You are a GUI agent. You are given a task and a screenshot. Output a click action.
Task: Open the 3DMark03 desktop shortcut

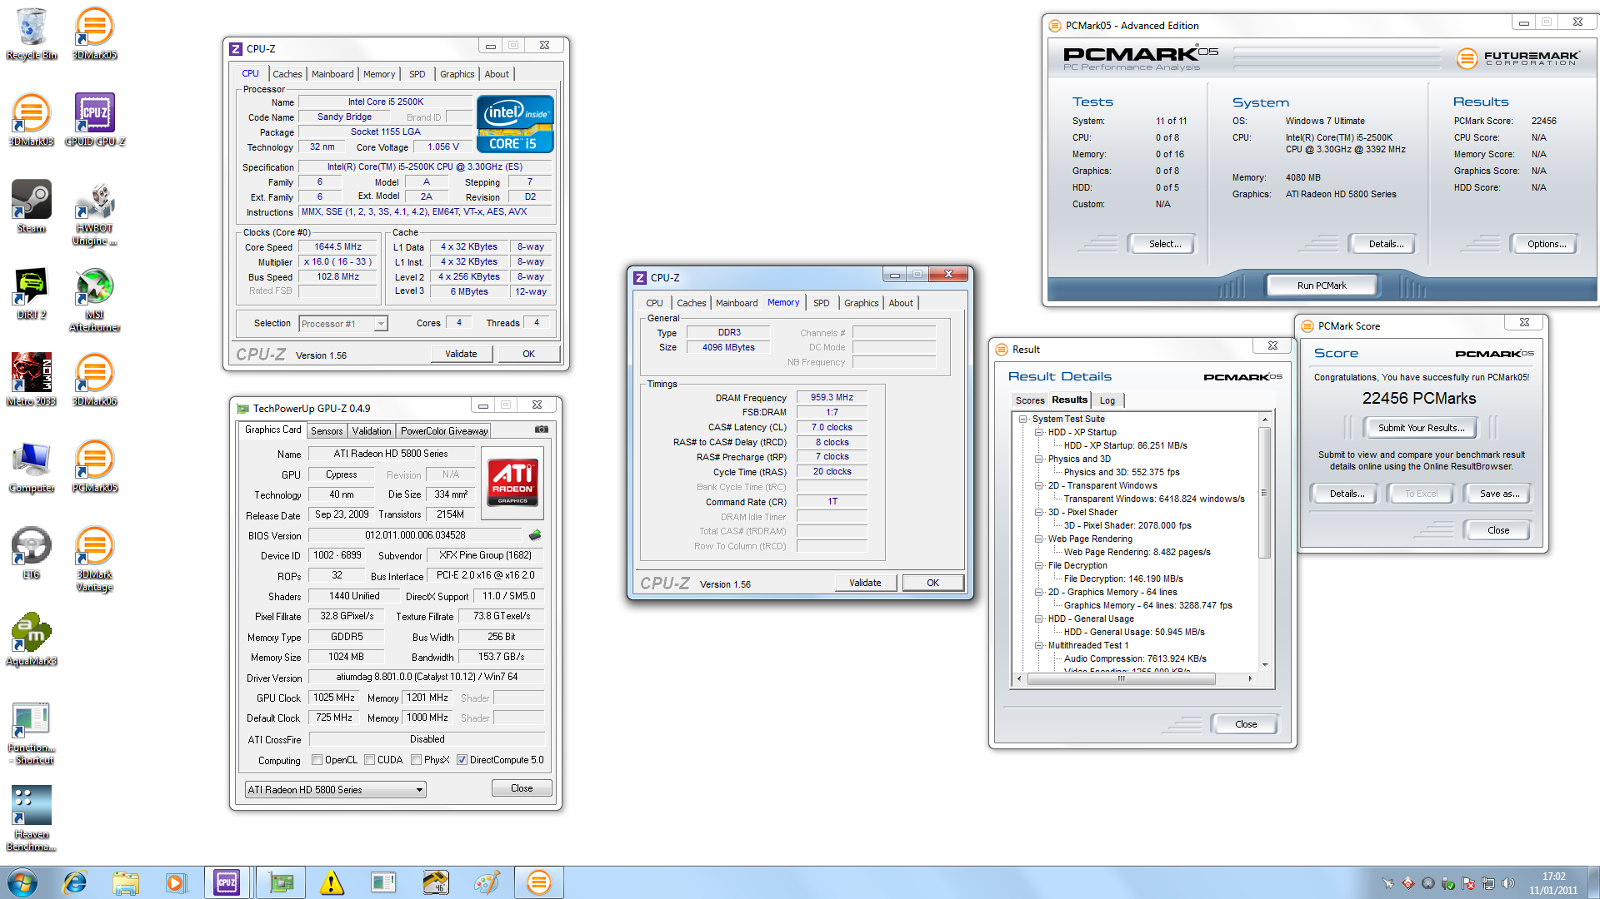tap(31, 120)
